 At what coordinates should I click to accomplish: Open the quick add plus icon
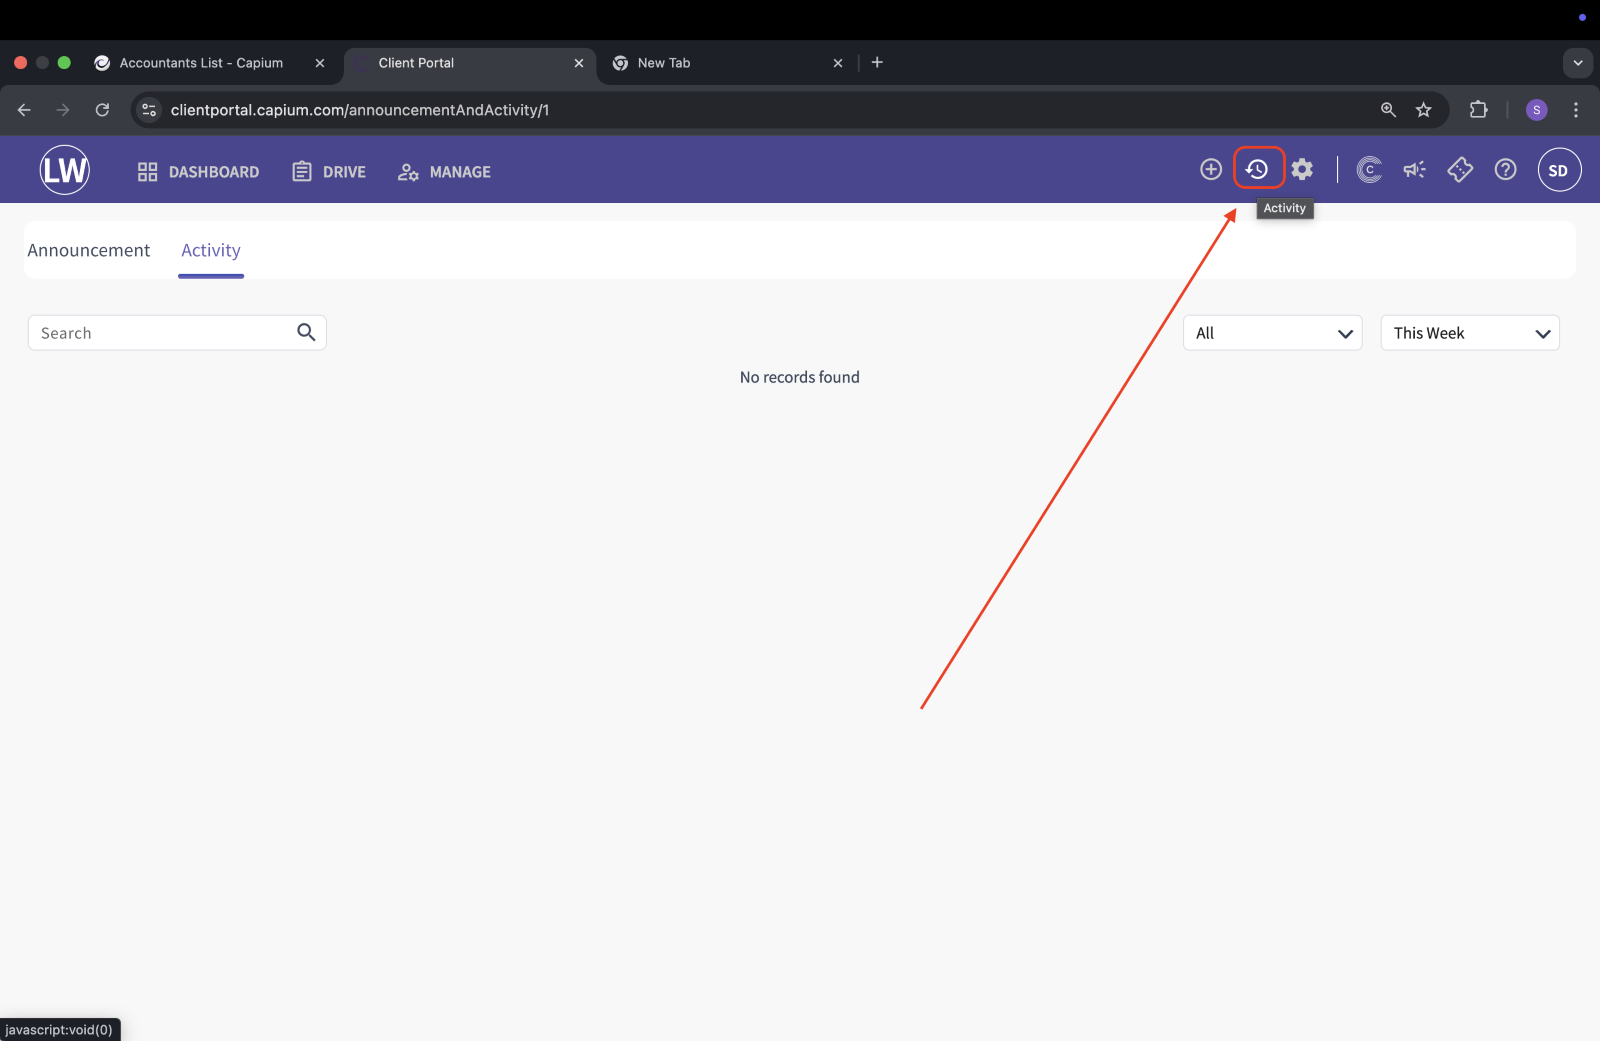click(1211, 170)
